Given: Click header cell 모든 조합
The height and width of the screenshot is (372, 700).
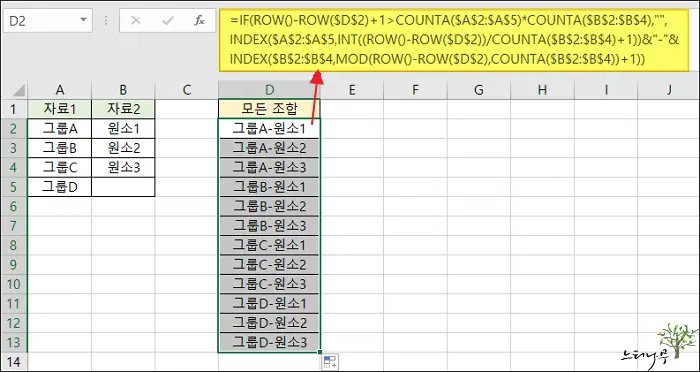Looking at the screenshot, I should tap(269, 109).
